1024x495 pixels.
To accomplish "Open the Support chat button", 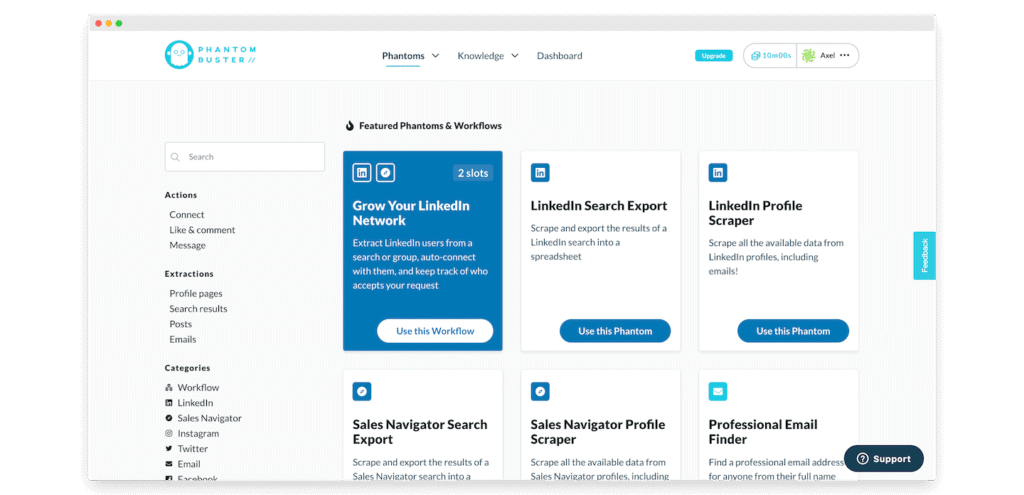I will (884, 458).
